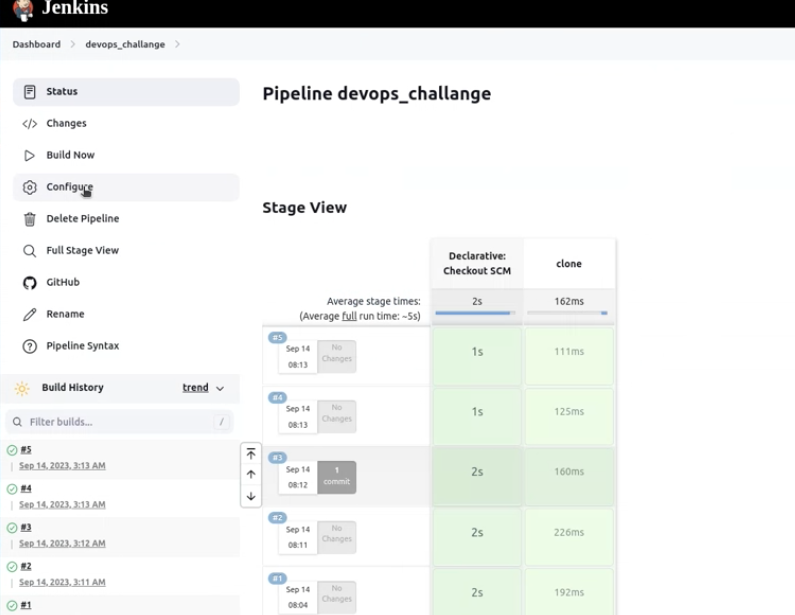Open the Changes menu item
The height and width of the screenshot is (615, 795).
pos(126,124)
